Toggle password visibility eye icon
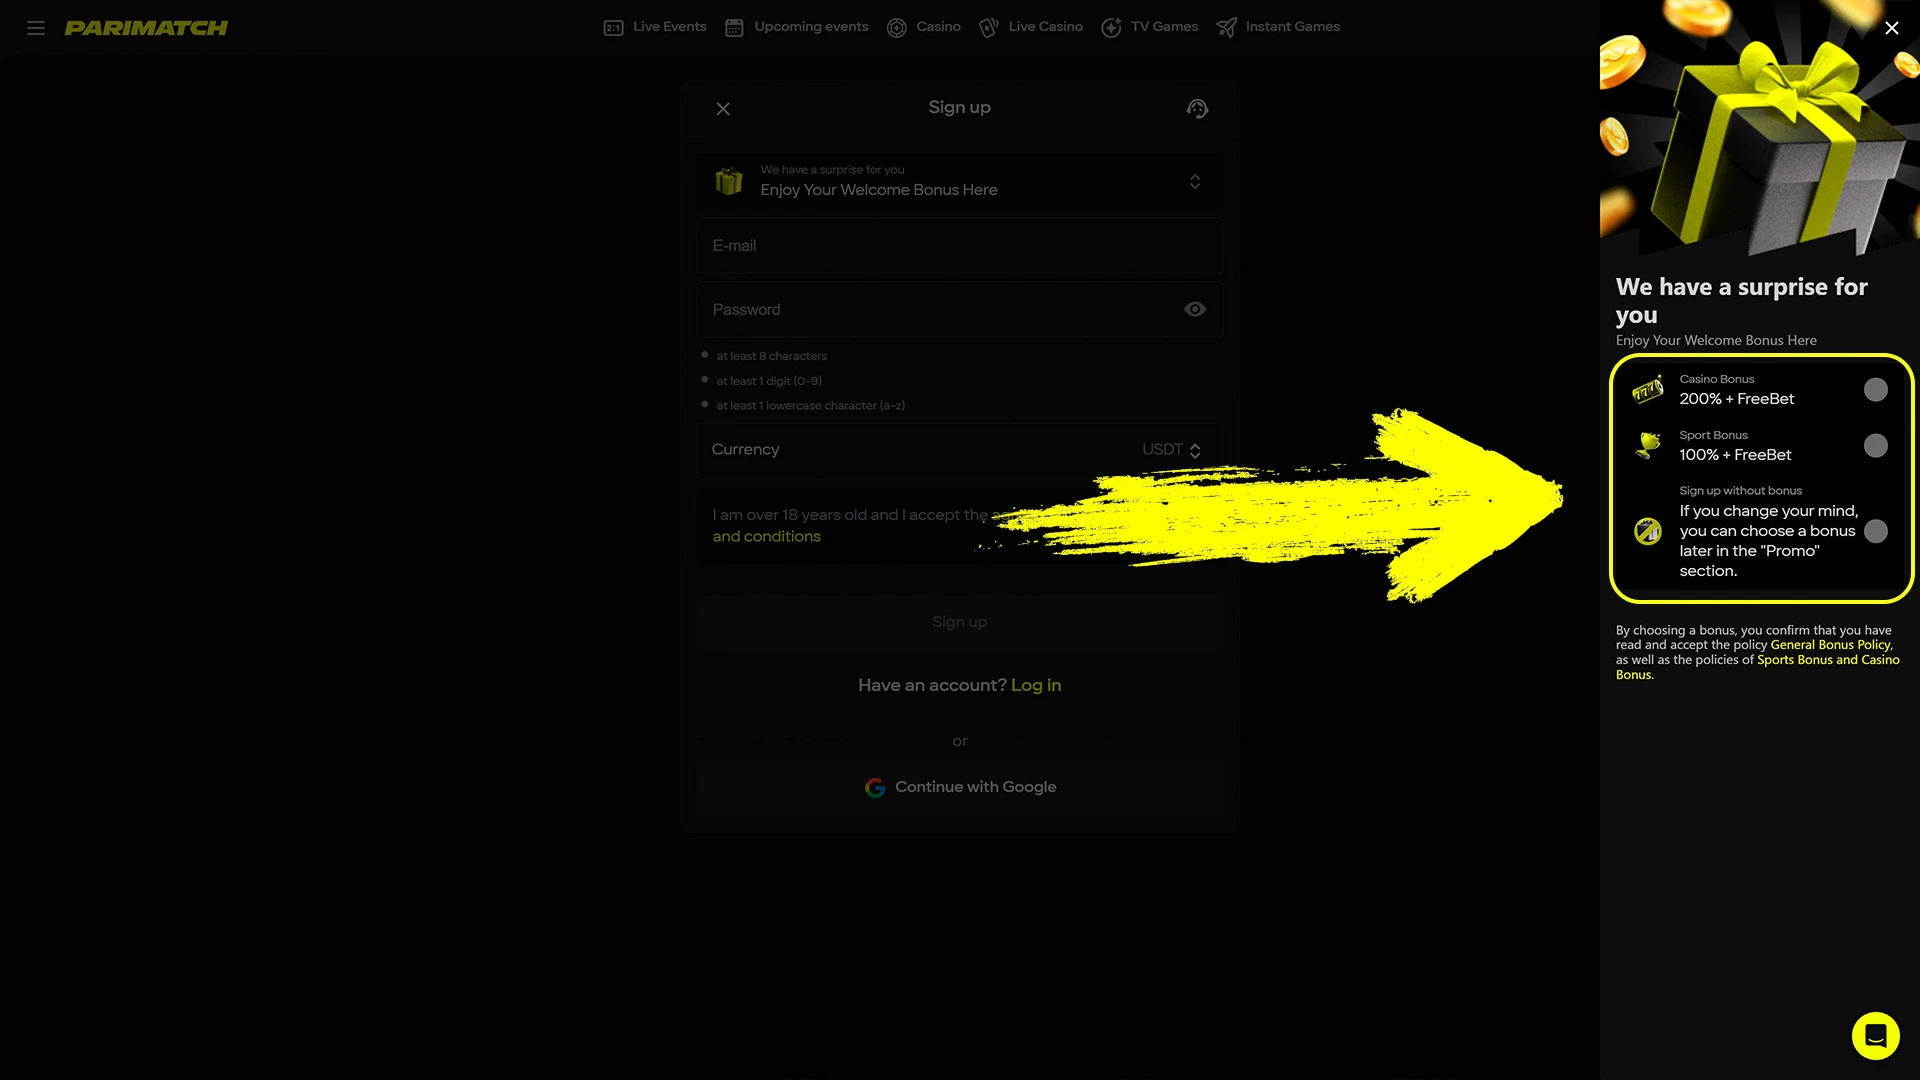This screenshot has width=1920, height=1080. coord(1194,310)
